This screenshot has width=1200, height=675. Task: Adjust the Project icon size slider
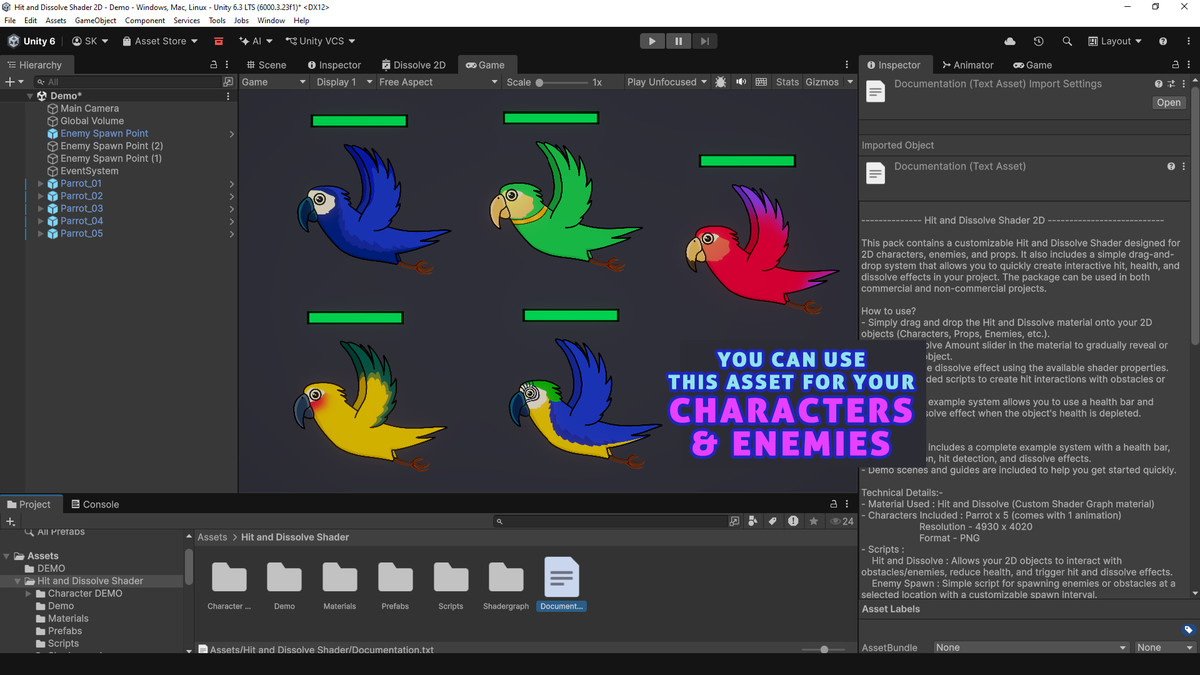click(824, 650)
